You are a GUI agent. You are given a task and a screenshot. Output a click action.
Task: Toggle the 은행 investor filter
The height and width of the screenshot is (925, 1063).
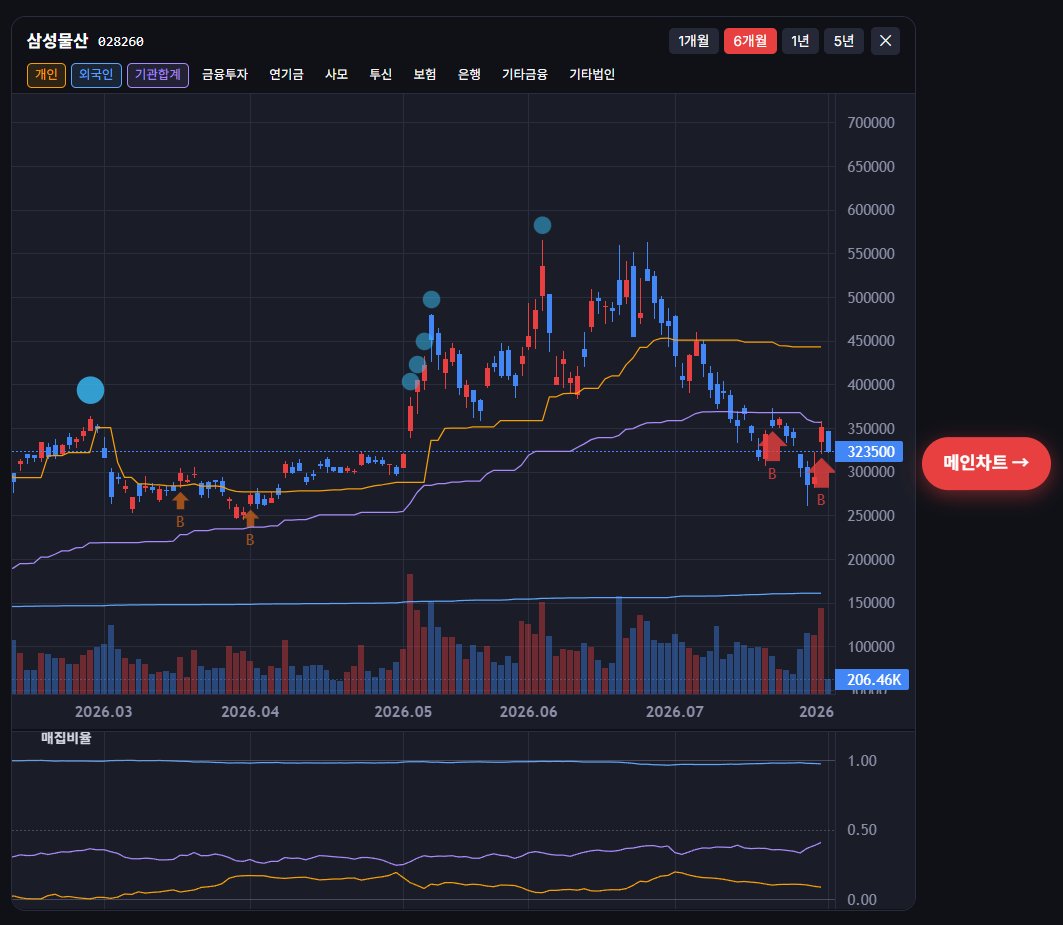click(469, 75)
